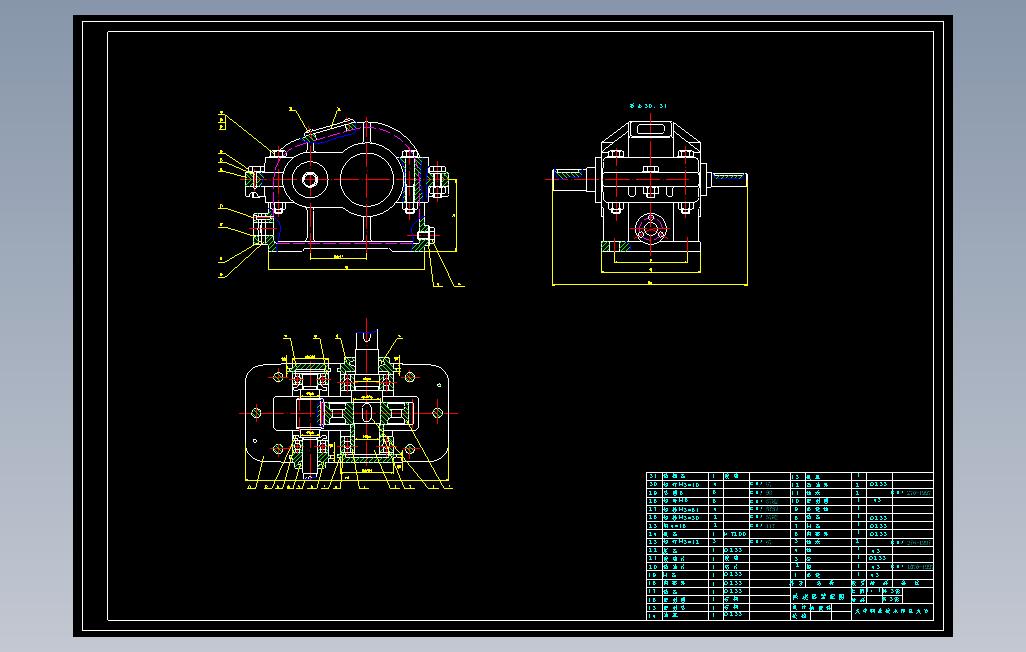Image resolution: width=1026 pixels, height=652 pixels.
Task: Click the cyan note above the side view
Action: pos(648,105)
